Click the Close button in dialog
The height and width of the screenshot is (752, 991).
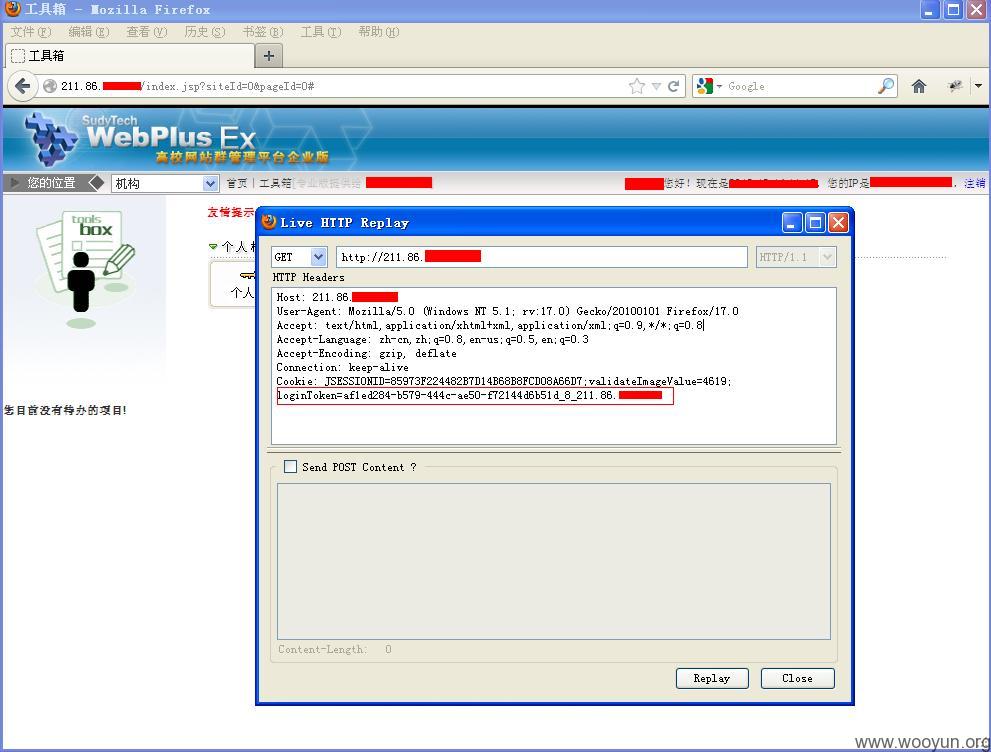[x=798, y=678]
